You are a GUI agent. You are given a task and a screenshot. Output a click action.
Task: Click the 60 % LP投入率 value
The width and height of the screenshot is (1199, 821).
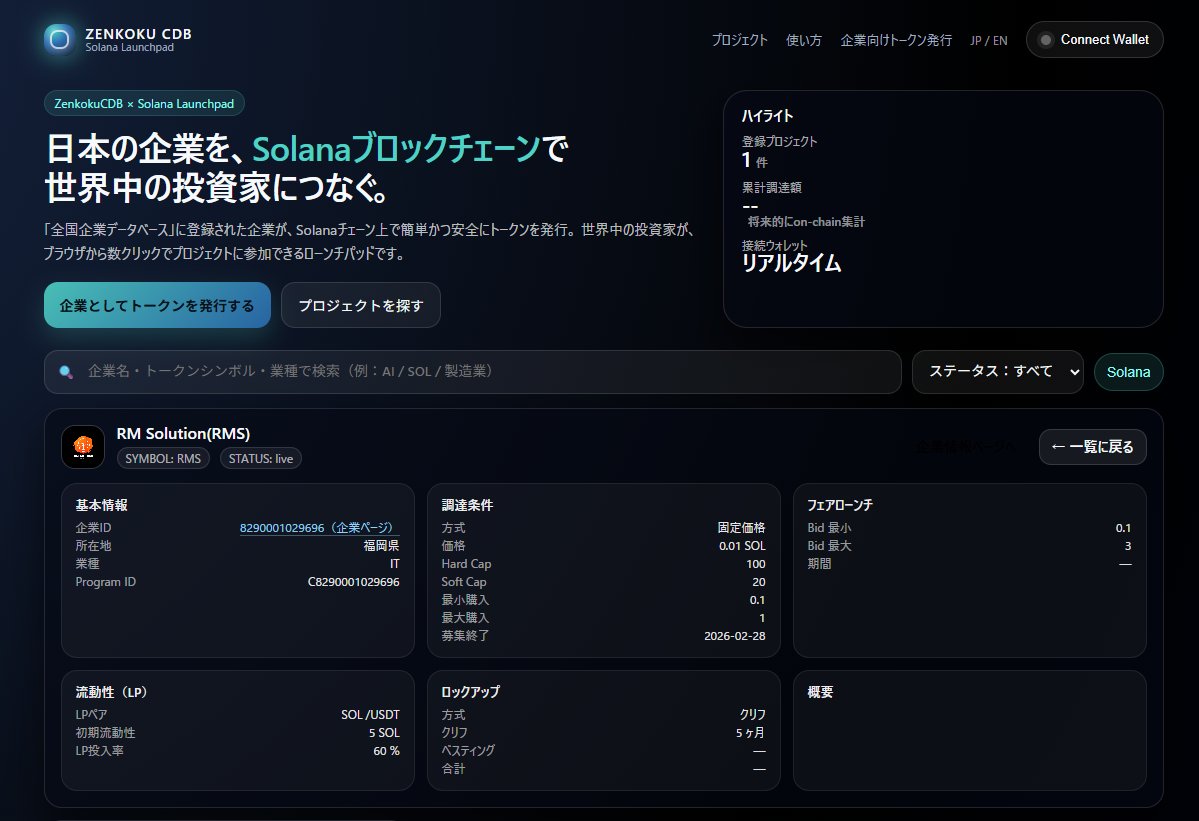(x=386, y=751)
